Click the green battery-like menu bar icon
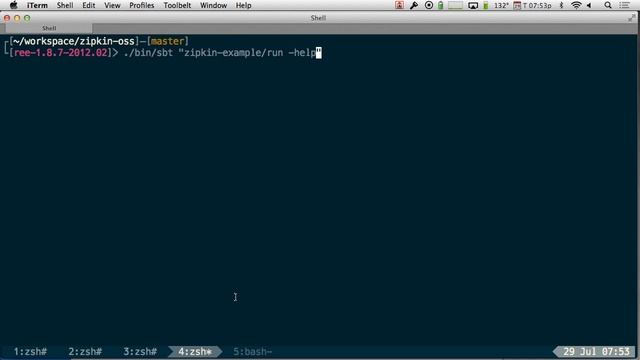Image resolution: width=640 pixels, height=360 pixels. pos(441,5)
